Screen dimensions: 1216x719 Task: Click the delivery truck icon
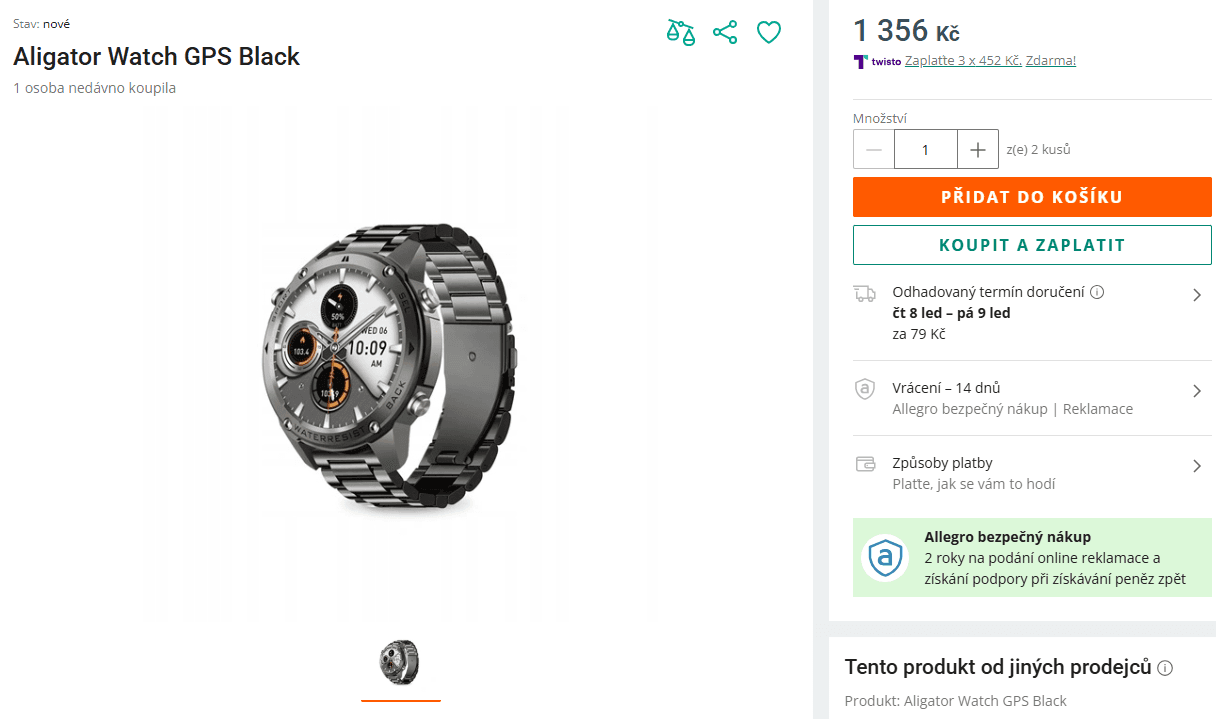864,292
